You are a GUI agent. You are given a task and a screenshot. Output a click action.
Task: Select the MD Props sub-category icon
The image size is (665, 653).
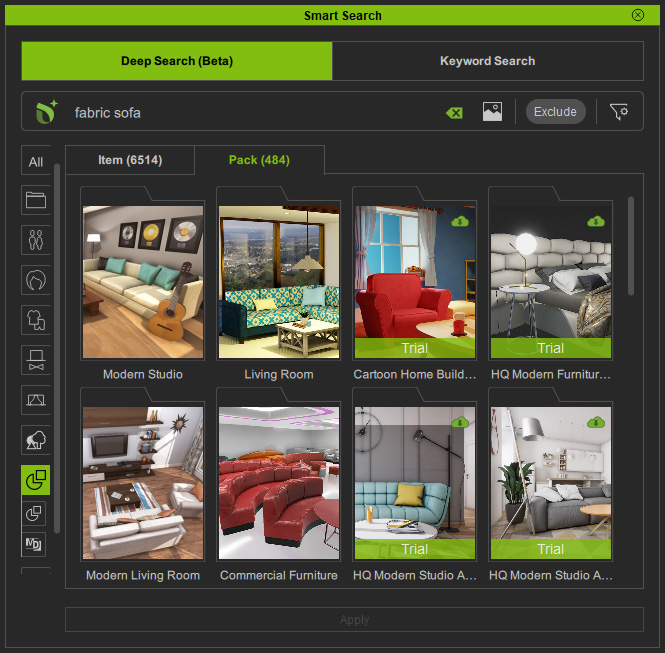click(x=34, y=544)
